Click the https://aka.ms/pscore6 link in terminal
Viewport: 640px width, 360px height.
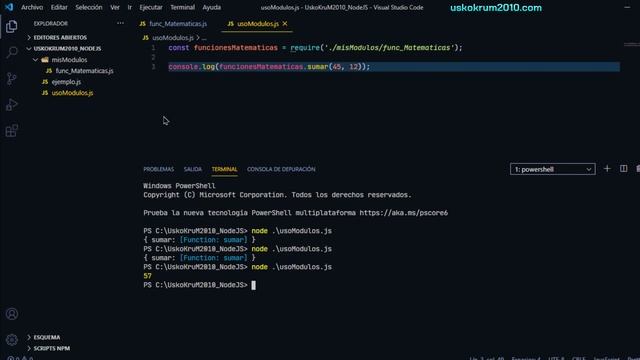[403, 213]
